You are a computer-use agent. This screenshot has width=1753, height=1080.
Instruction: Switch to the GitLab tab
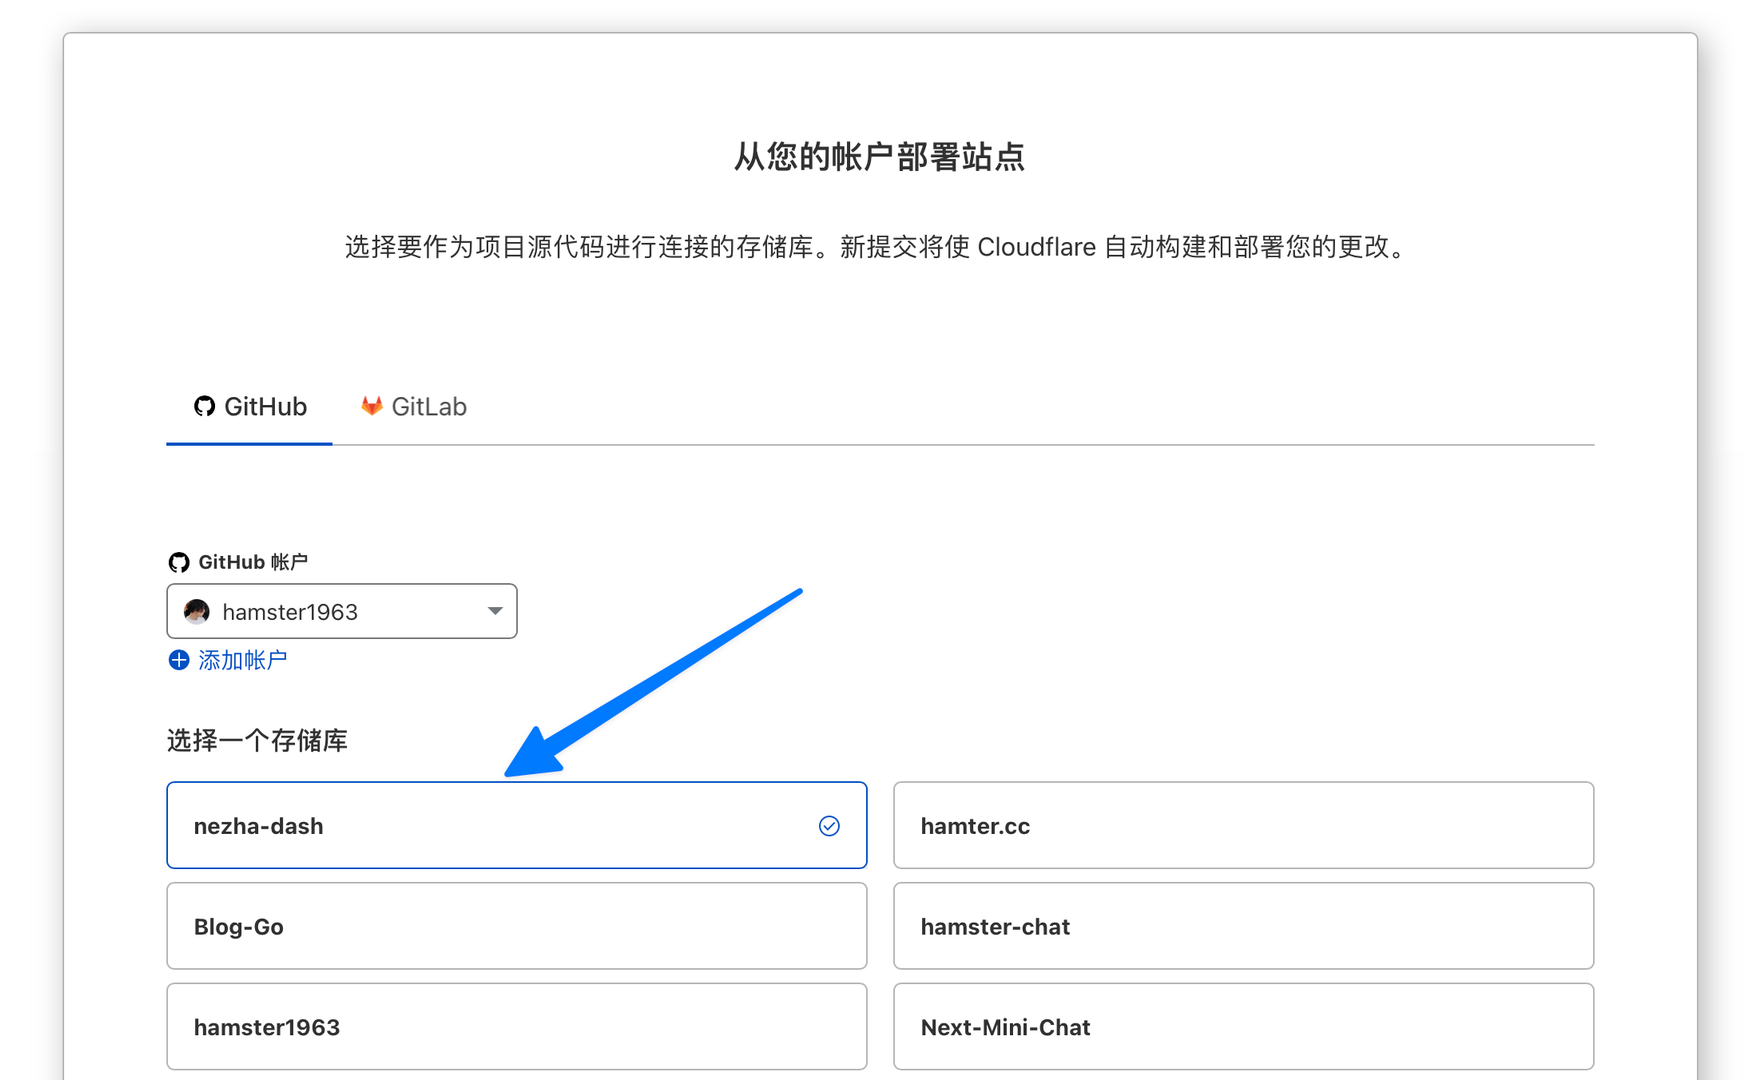414,407
